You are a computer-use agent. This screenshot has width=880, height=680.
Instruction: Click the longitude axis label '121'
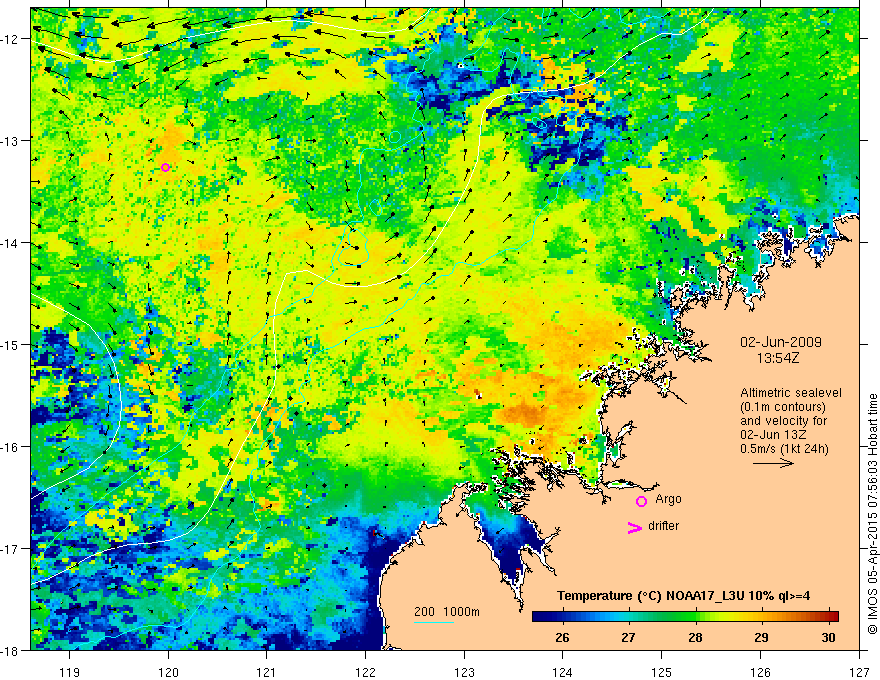click(267, 672)
